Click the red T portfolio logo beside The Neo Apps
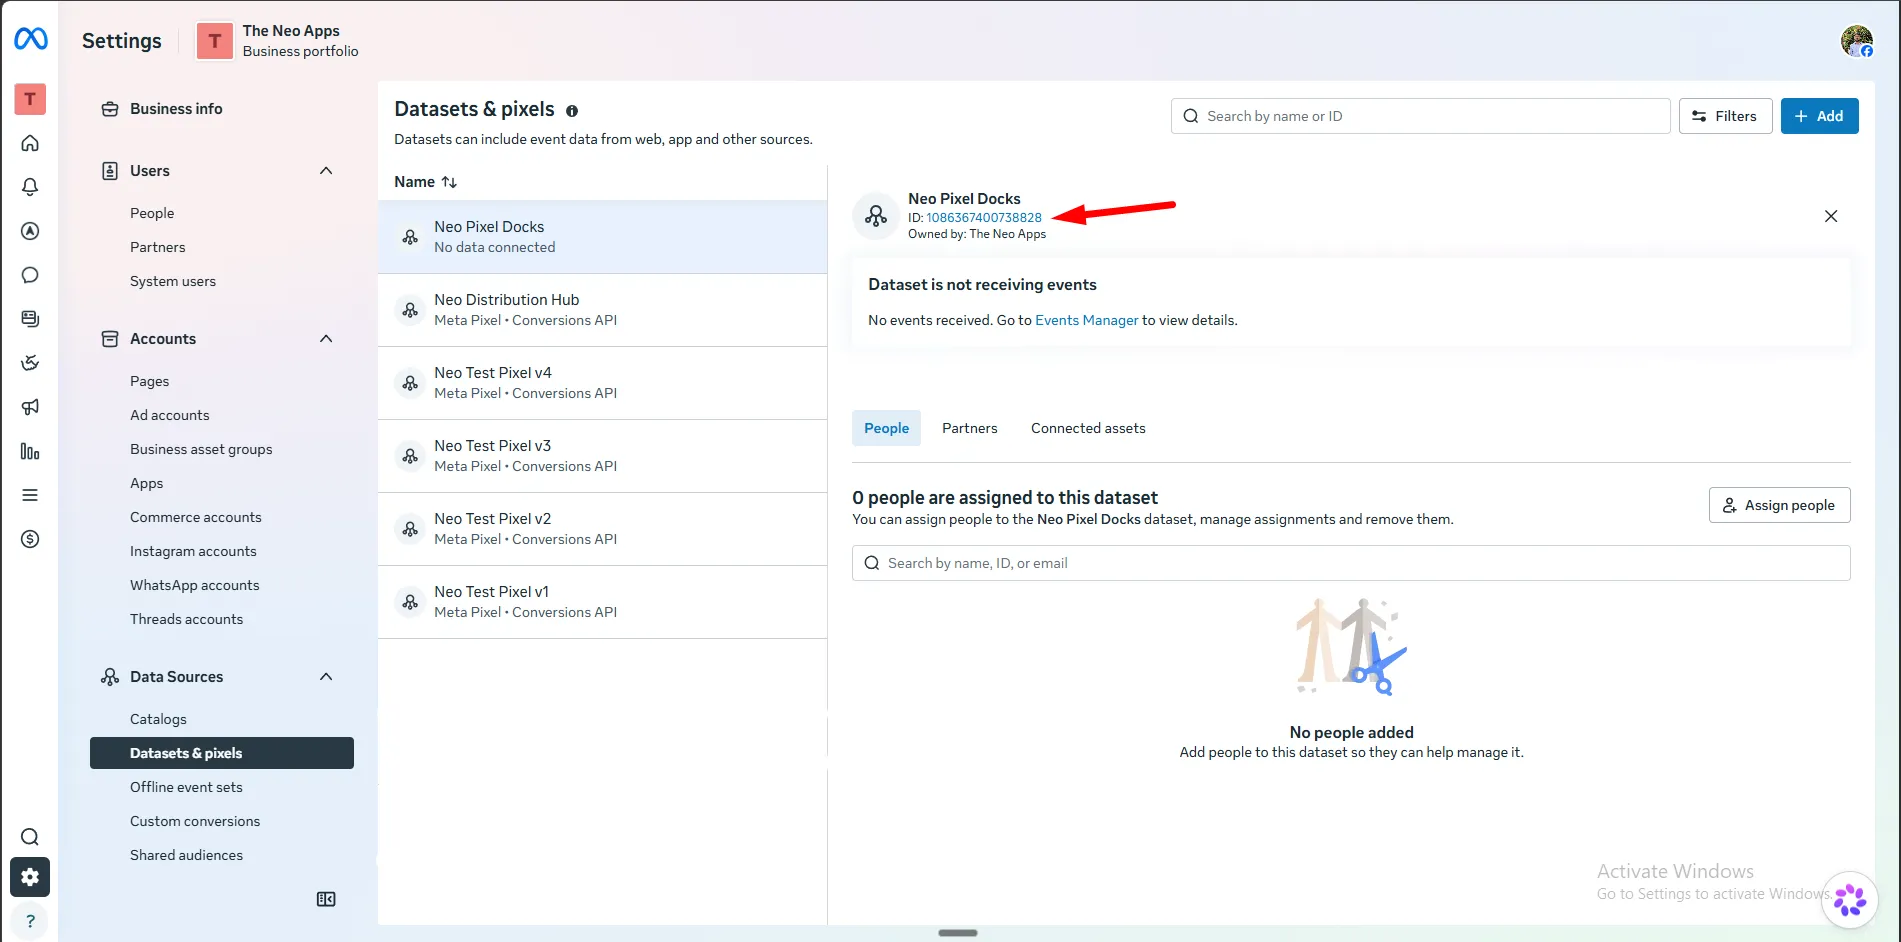The height and width of the screenshot is (942, 1901). point(215,41)
